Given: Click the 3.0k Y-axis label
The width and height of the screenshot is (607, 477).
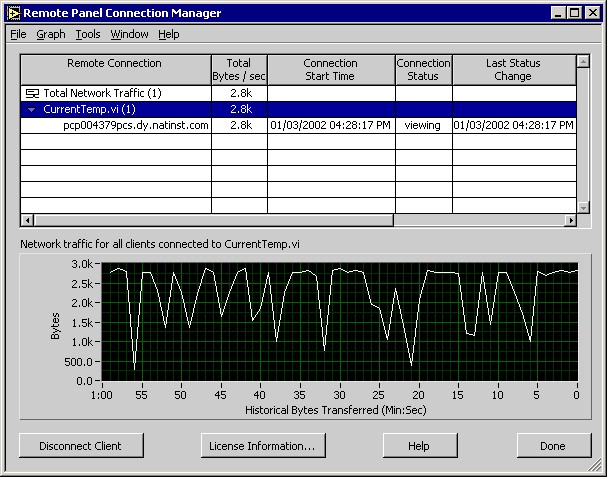Looking at the screenshot, I should [82, 264].
